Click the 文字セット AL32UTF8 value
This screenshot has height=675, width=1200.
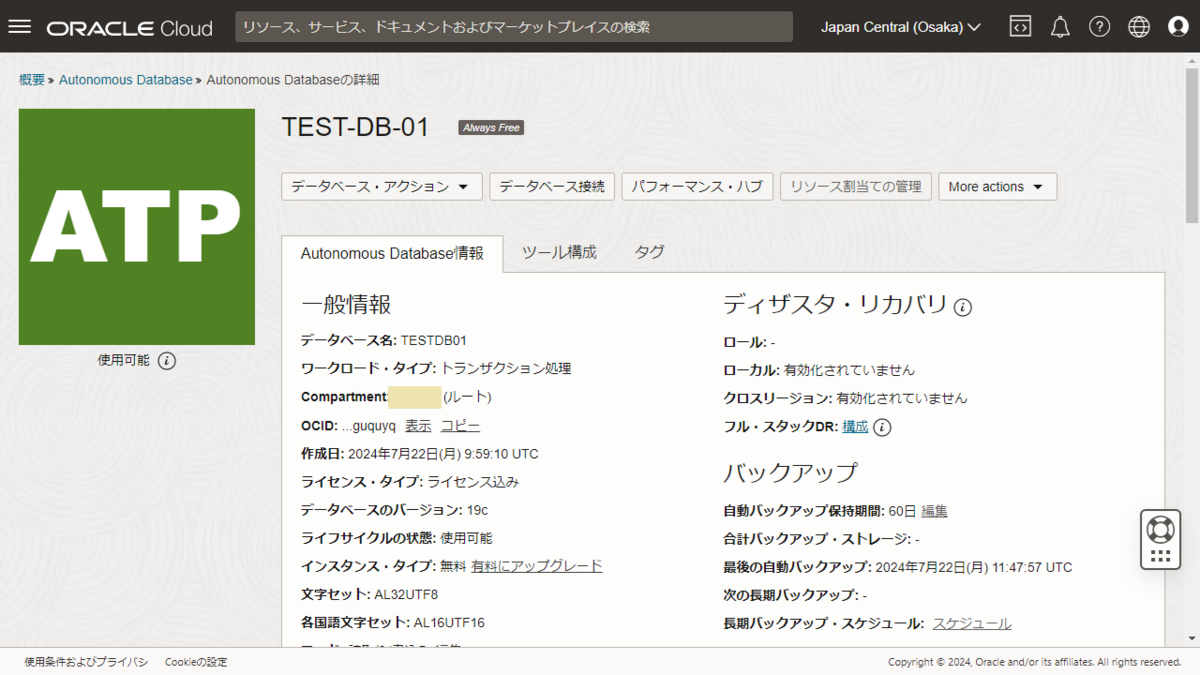(x=406, y=594)
